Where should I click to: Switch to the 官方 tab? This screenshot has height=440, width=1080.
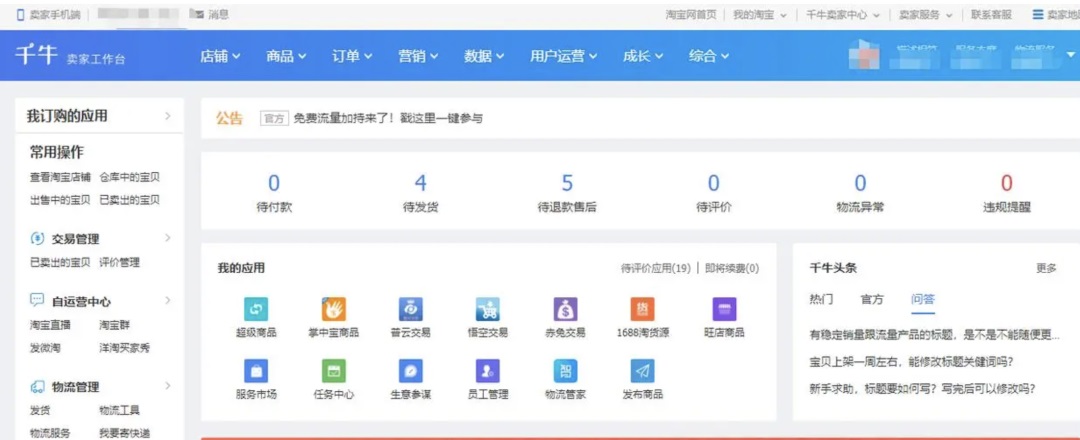click(871, 300)
